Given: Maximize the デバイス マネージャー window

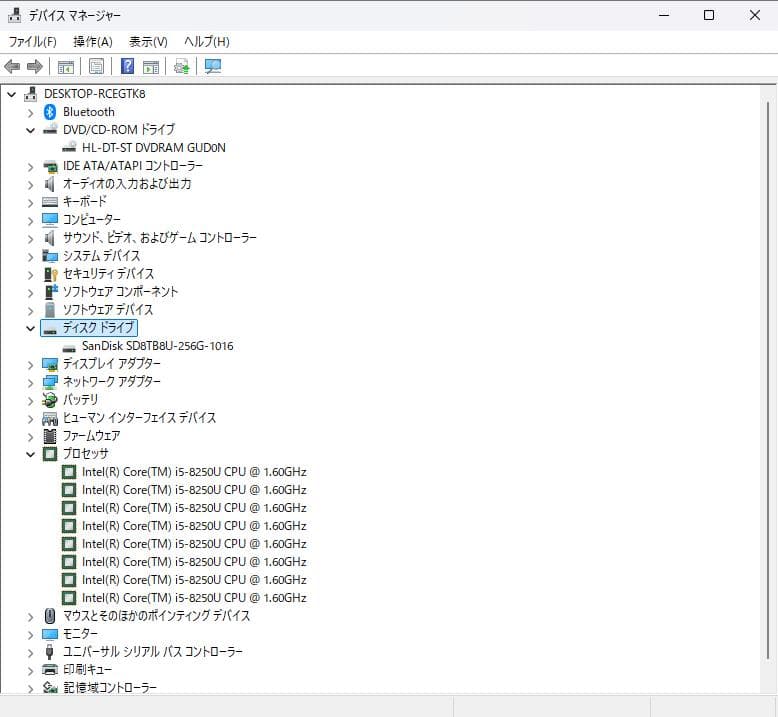Looking at the screenshot, I should pyautogui.click(x=709, y=15).
